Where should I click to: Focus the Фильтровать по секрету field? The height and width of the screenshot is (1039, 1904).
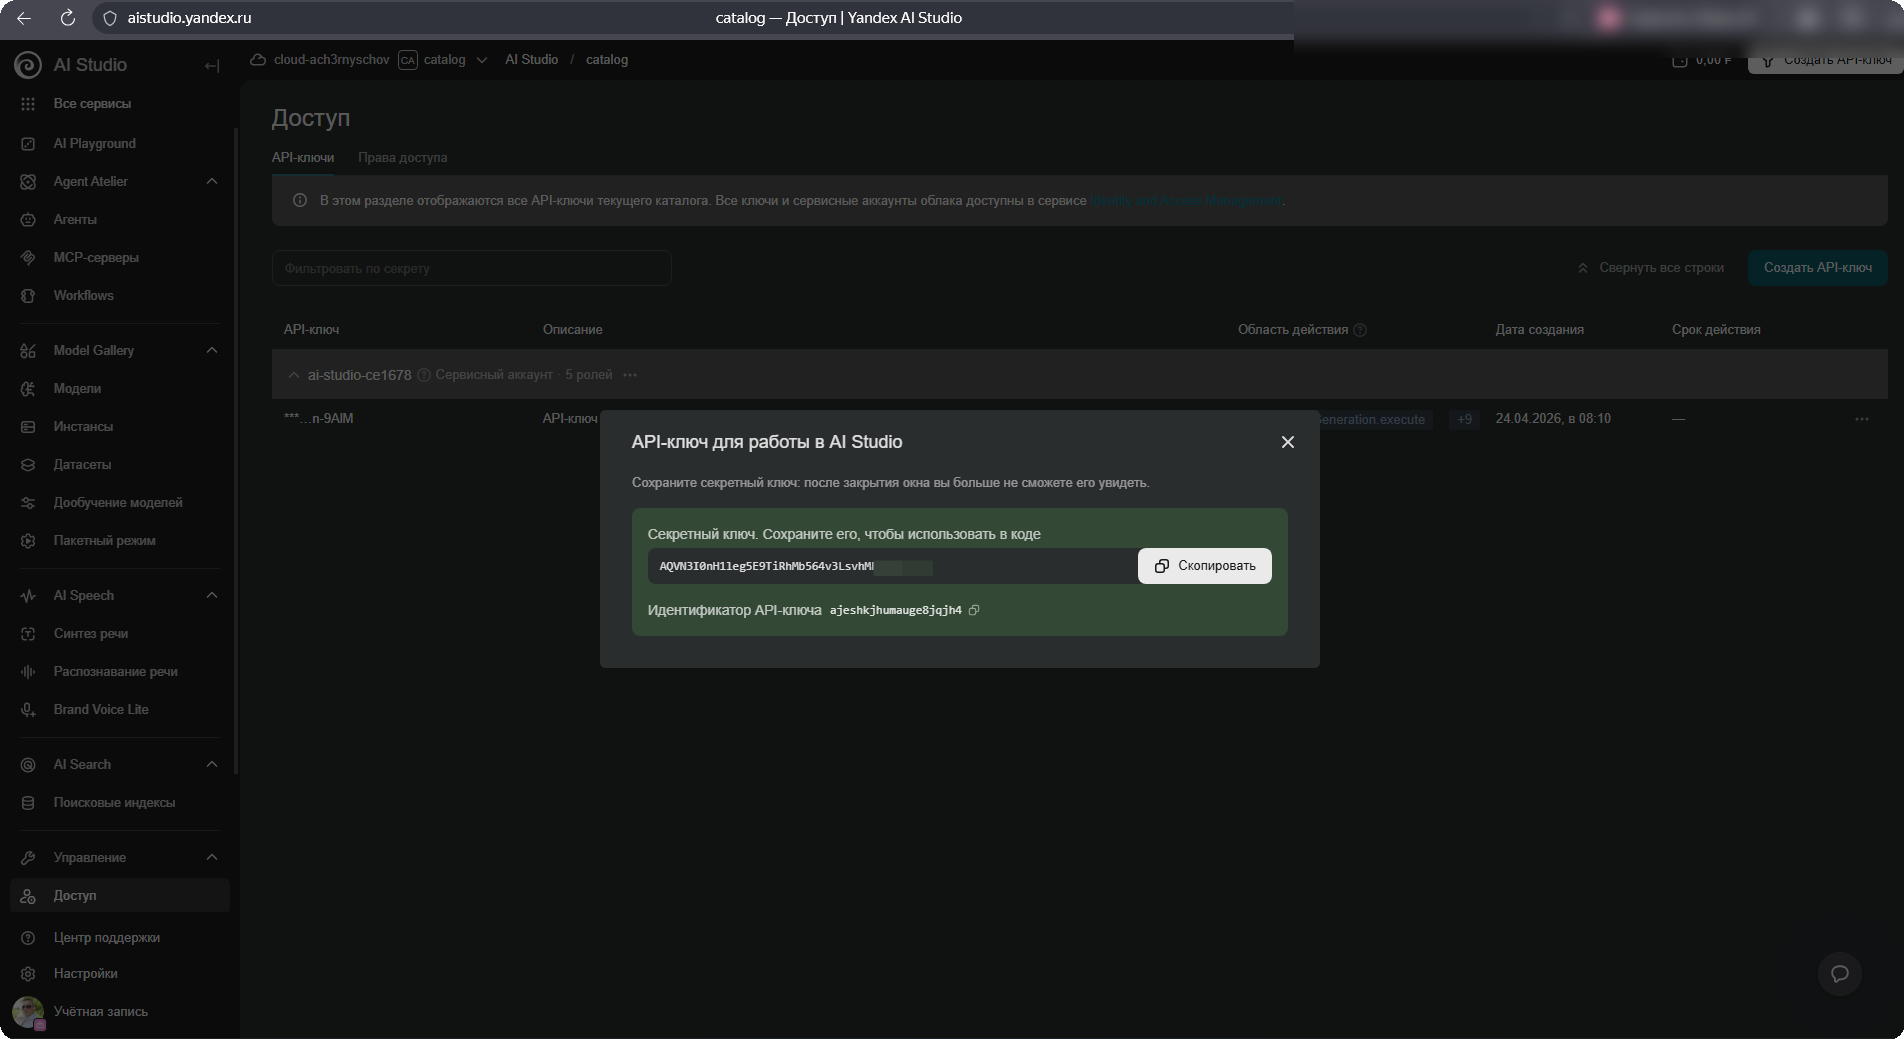coord(471,268)
